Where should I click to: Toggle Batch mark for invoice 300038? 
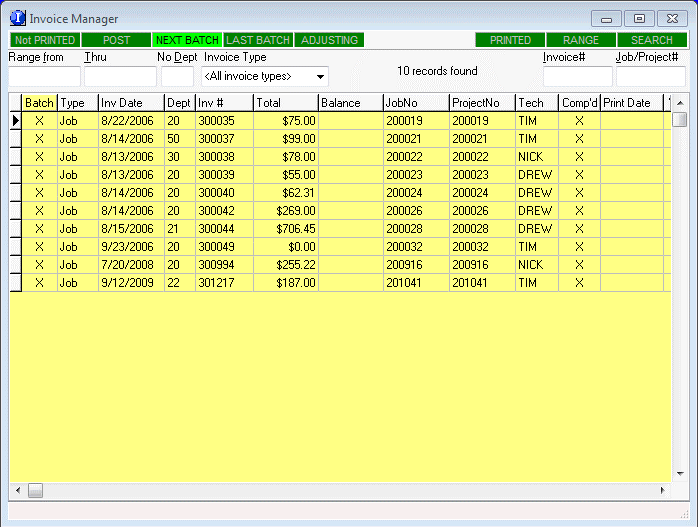40,157
